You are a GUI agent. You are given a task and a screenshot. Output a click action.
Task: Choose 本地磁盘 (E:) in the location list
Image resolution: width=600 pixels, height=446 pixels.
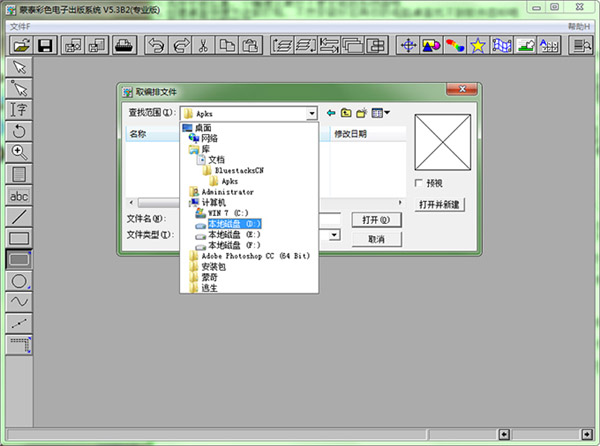(234, 235)
